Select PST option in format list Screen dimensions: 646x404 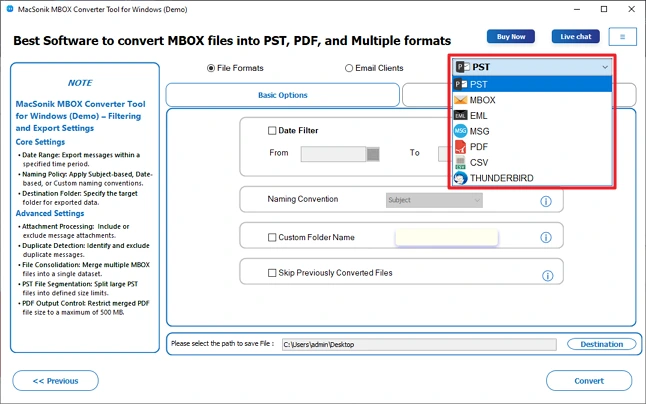(x=532, y=84)
